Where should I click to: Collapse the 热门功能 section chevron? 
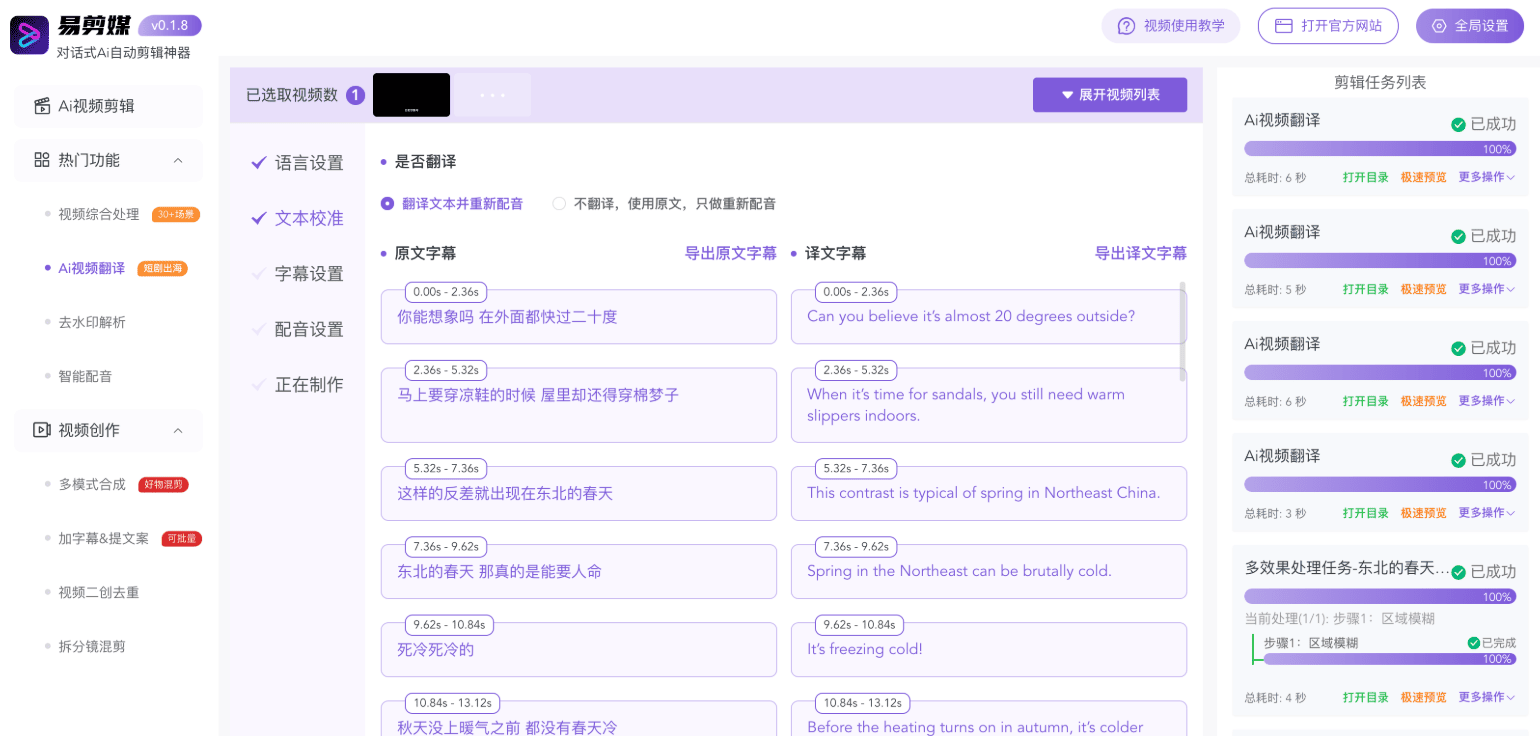pos(178,160)
